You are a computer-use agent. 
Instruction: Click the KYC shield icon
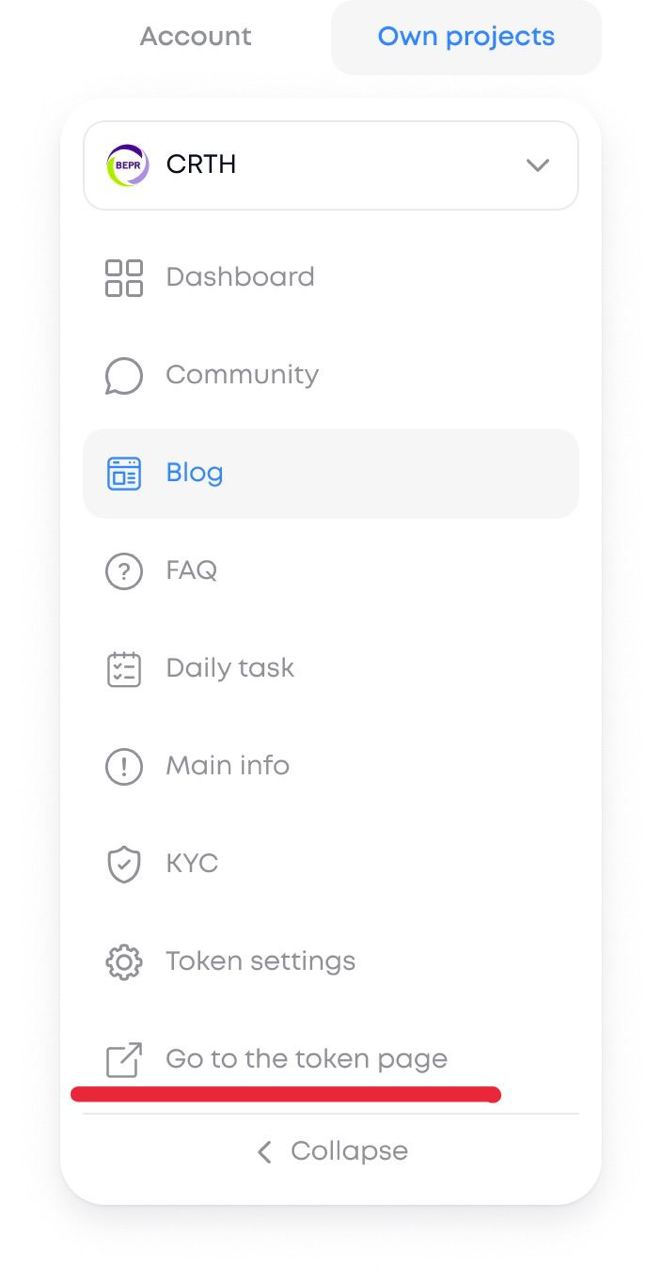[x=124, y=865]
